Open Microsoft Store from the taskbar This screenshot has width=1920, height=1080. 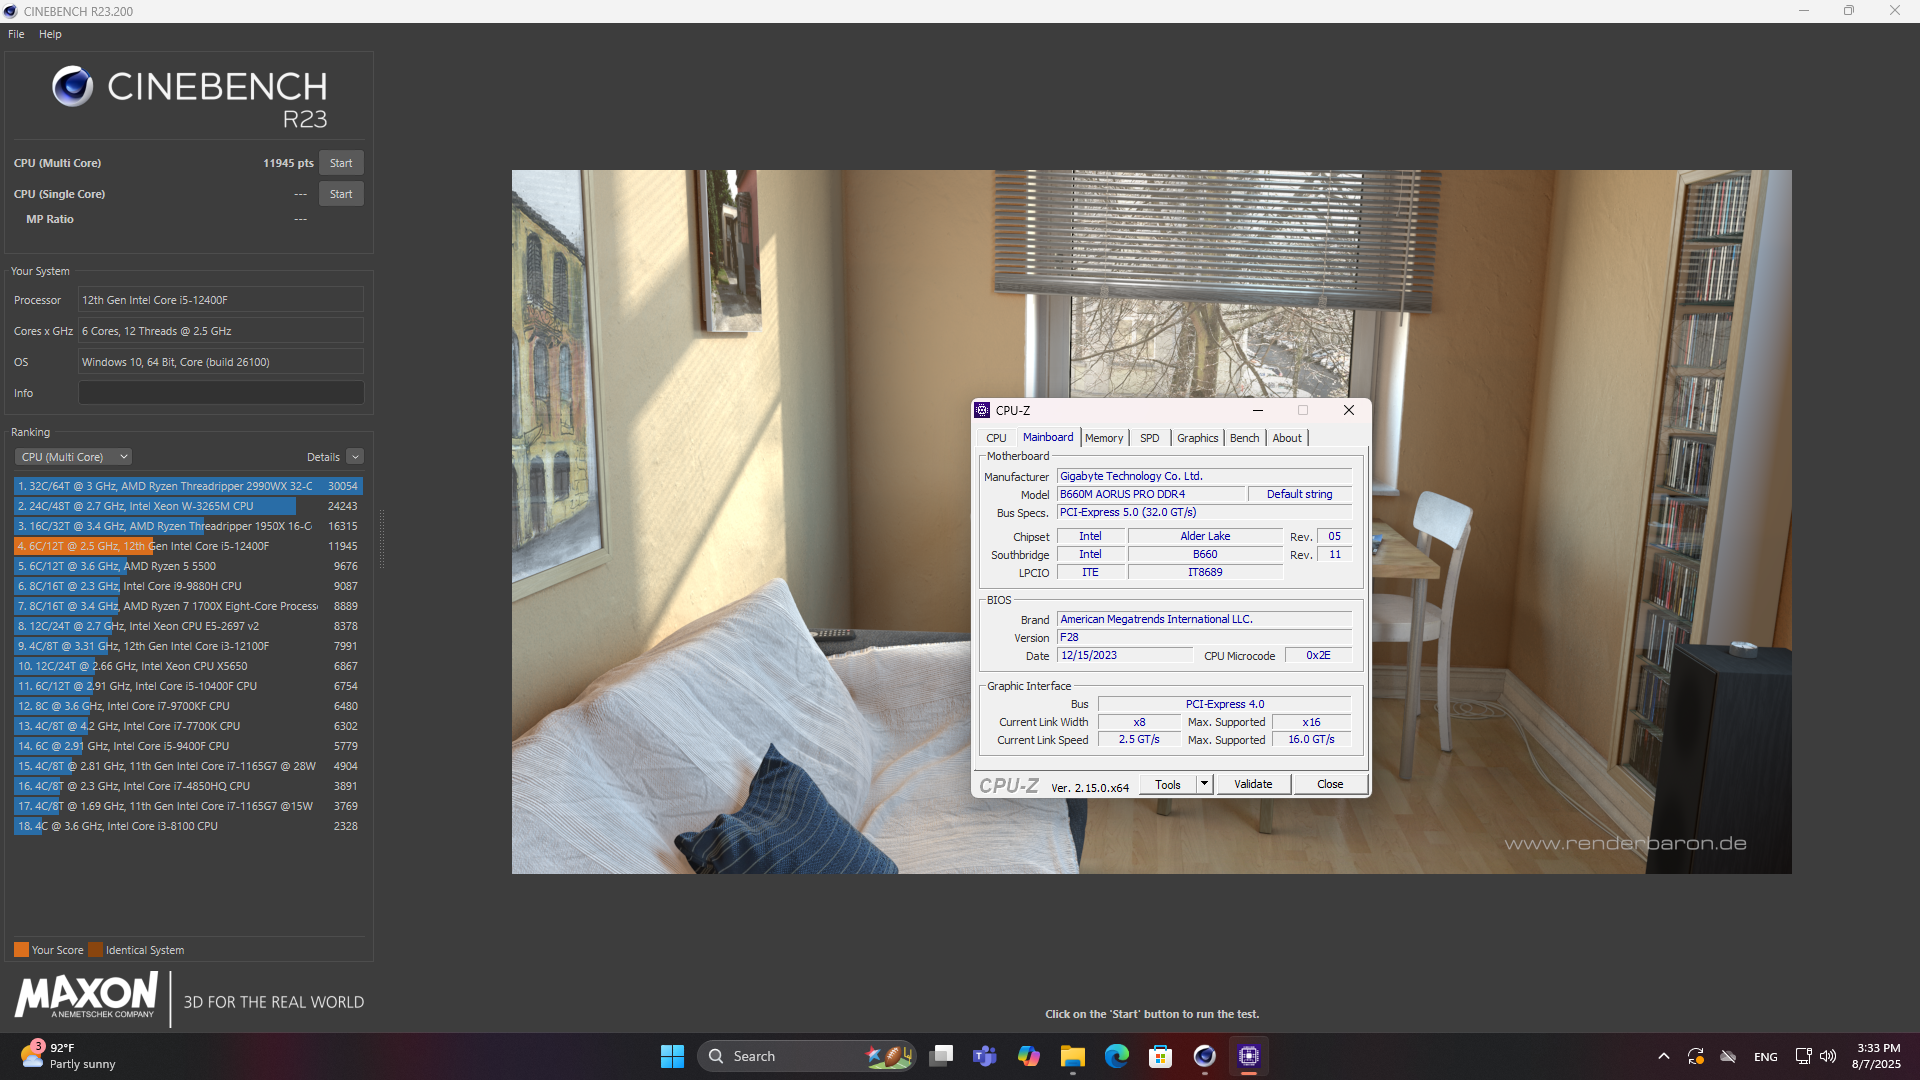[x=1161, y=1056]
